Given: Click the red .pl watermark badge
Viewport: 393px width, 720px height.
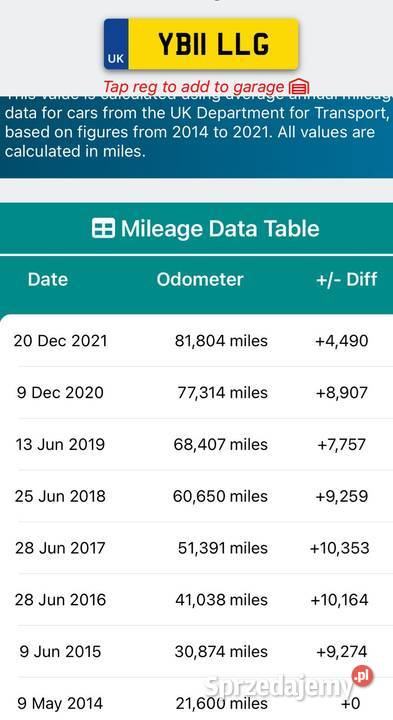Looking at the screenshot, I should (x=362, y=676).
